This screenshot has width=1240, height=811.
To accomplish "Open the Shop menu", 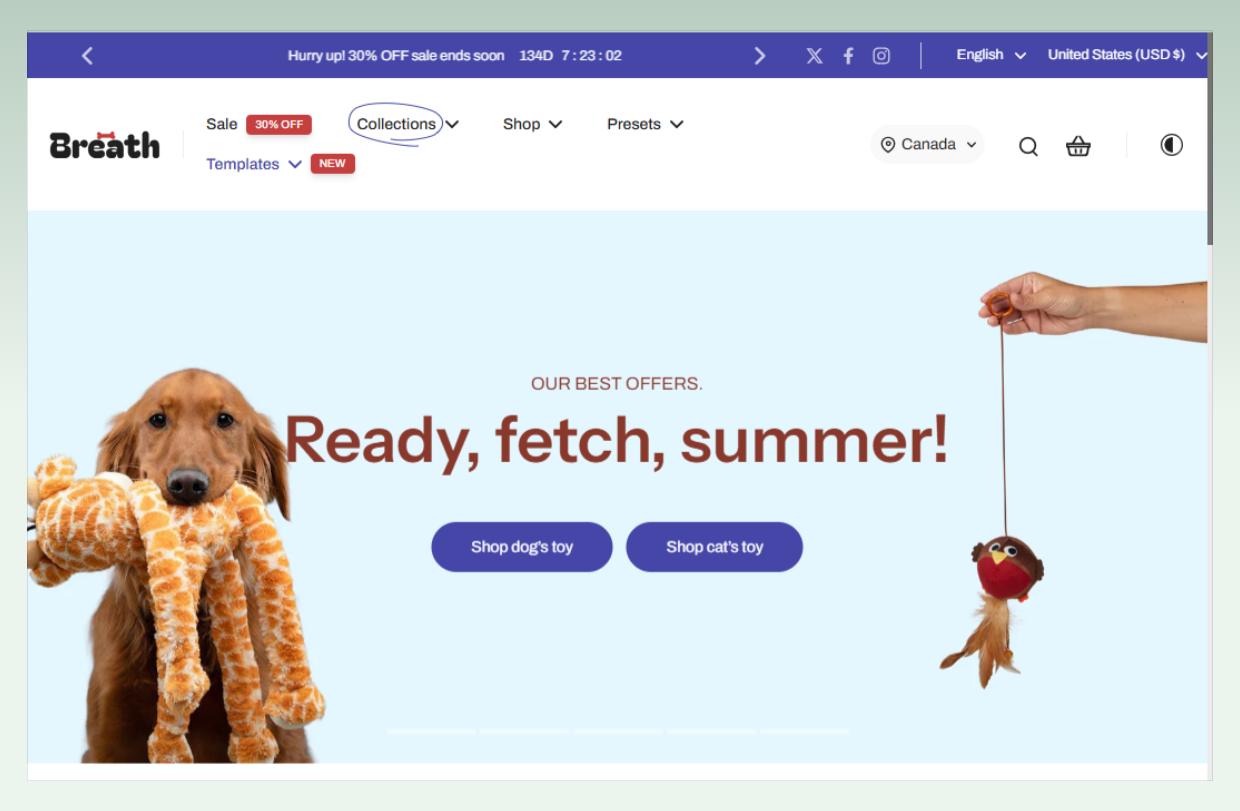I will [533, 124].
